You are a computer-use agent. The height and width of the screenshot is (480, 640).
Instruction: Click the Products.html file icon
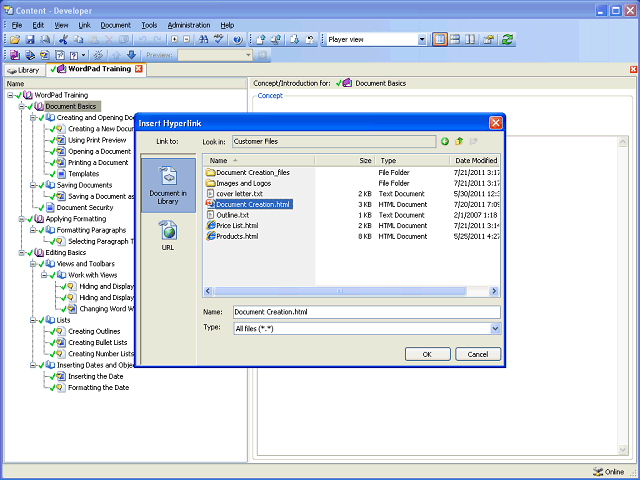click(210, 236)
